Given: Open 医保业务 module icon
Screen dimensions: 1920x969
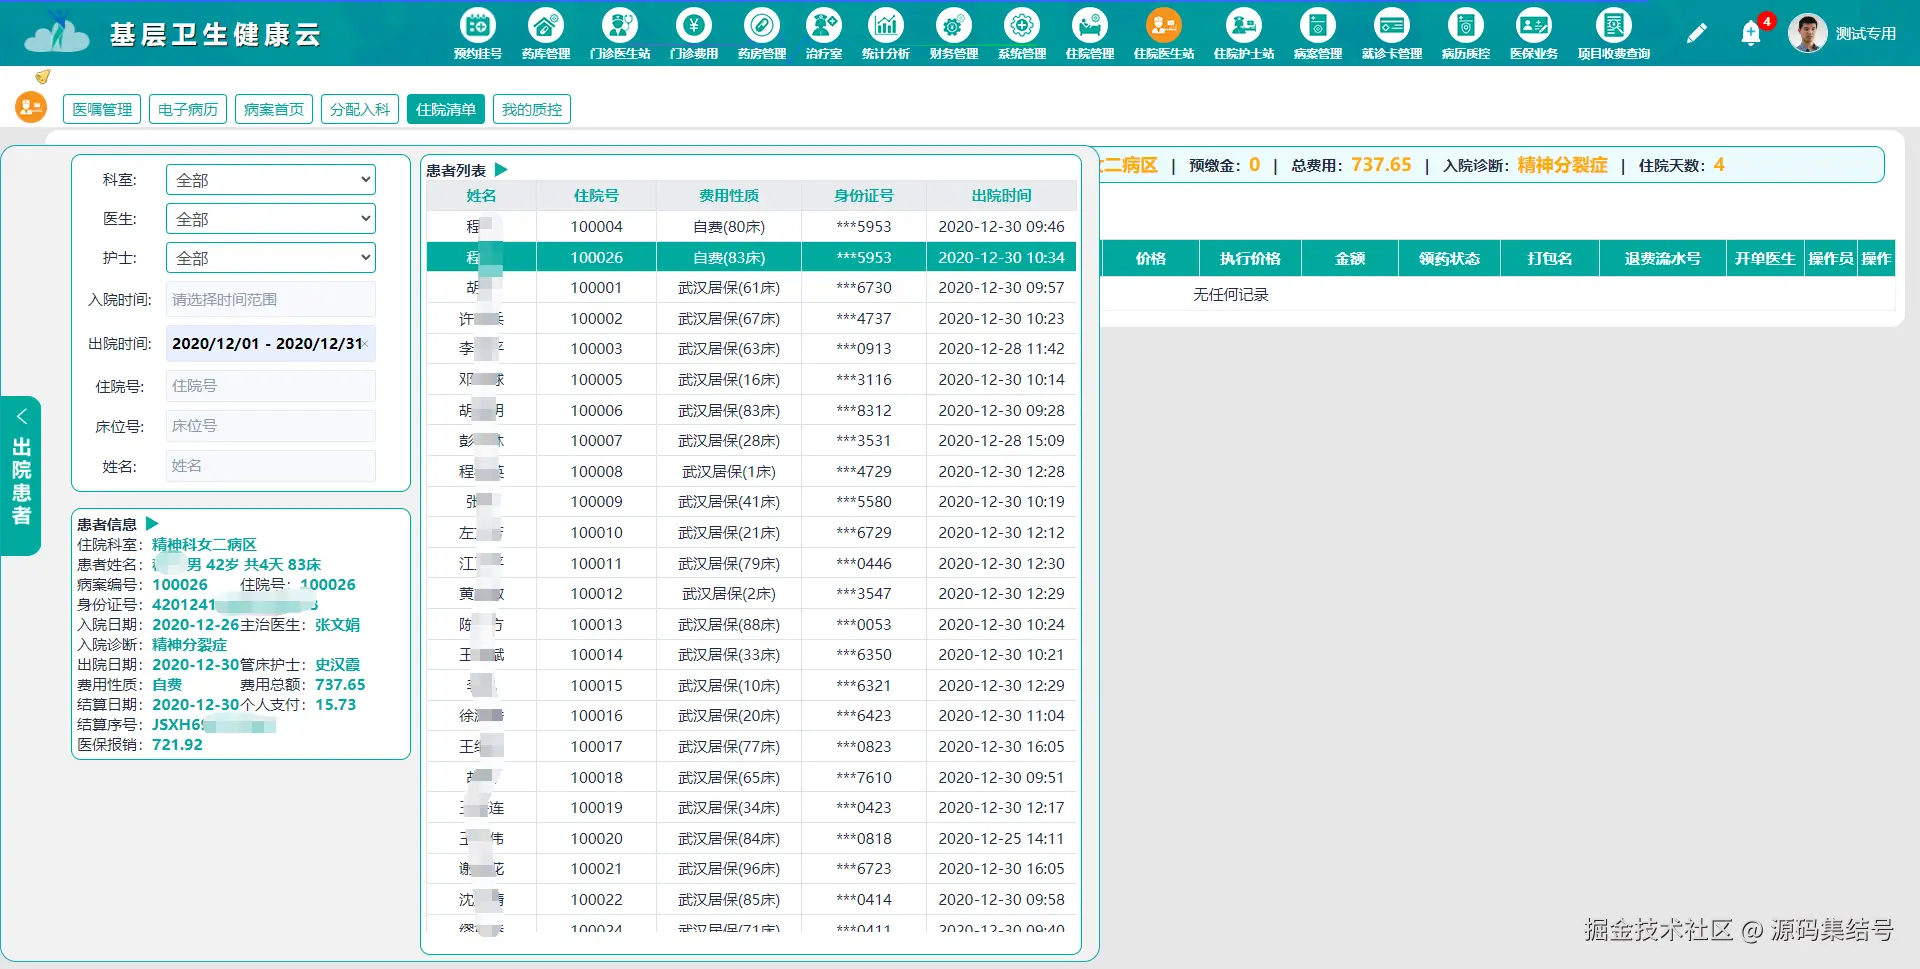Looking at the screenshot, I should [1534, 25].
